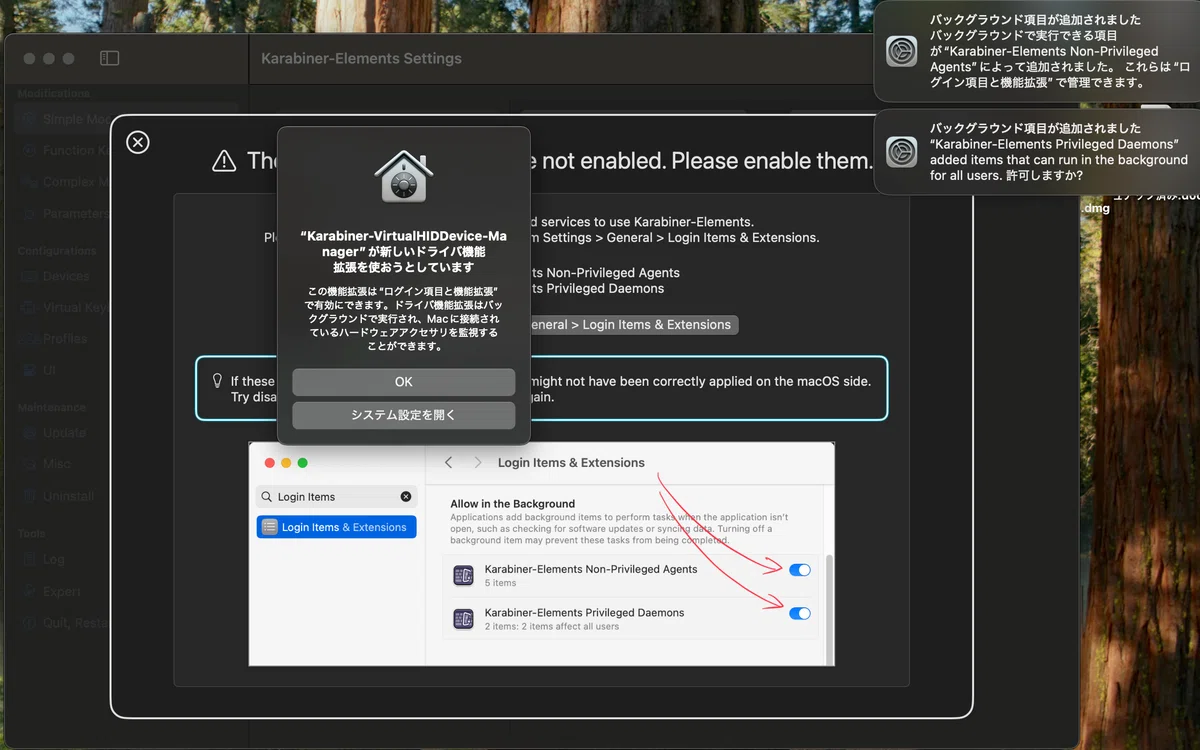Click the Complex Modifications sidebar icon
This screenshot has width=1200, height=750.
coord(28,182)
